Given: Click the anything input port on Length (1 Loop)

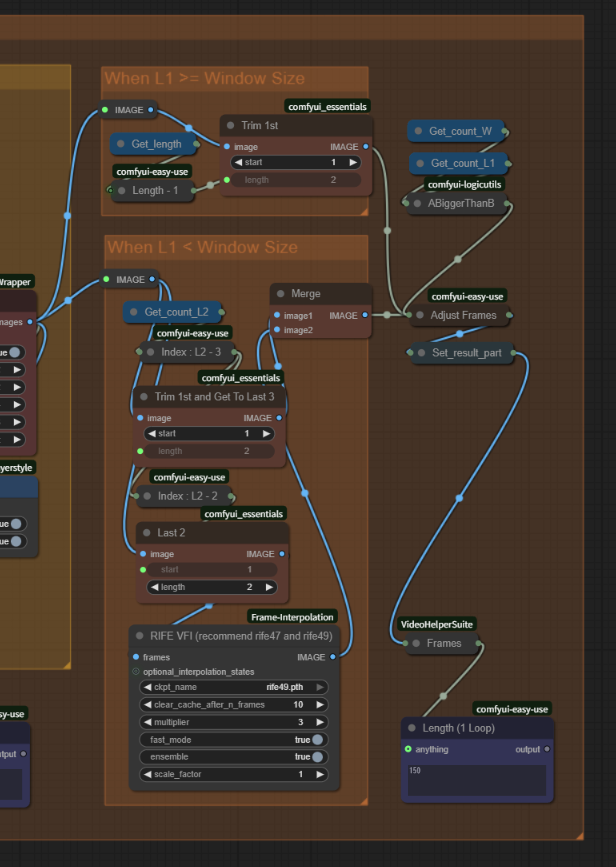Looking at the screenshot, I should point(408,749).
